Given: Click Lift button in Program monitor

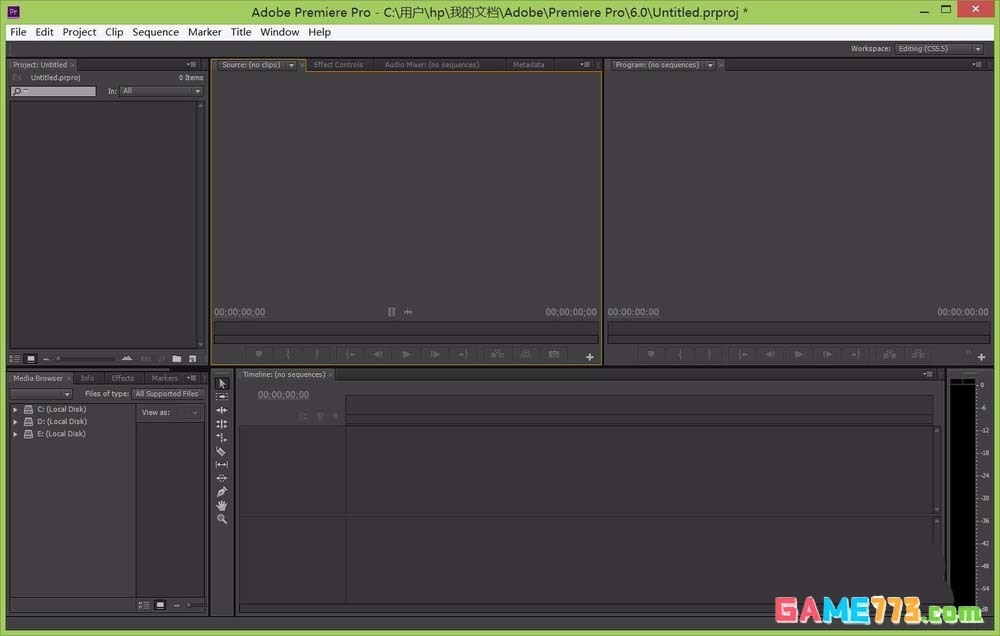Looking at the screenshot, I should point(890,354).
